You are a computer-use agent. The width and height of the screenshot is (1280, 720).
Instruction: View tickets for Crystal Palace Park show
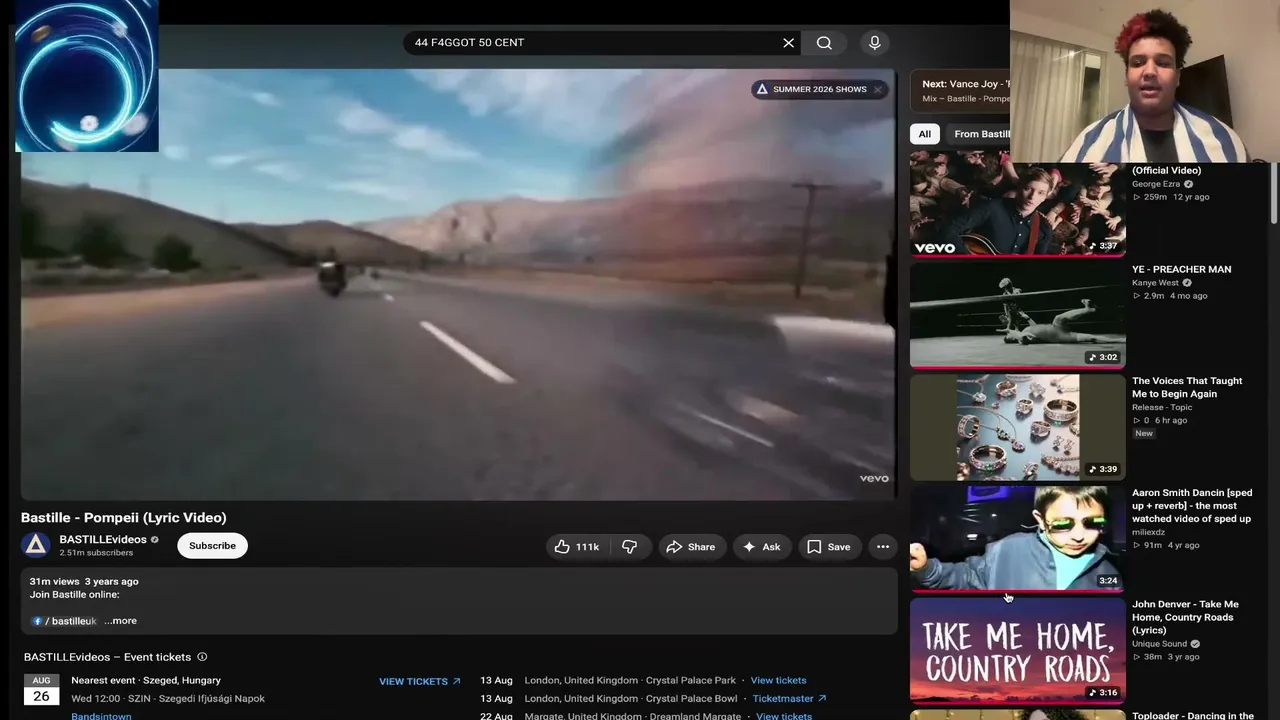[x=778, y=680]
